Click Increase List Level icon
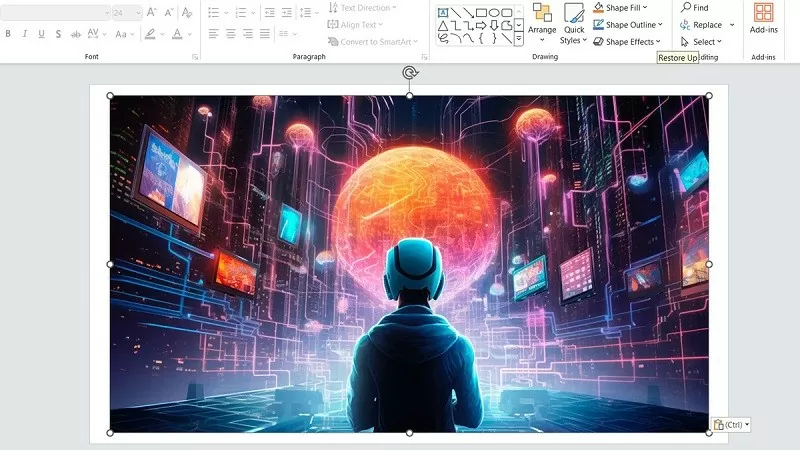The image size is (800, 450). point(287,12)
